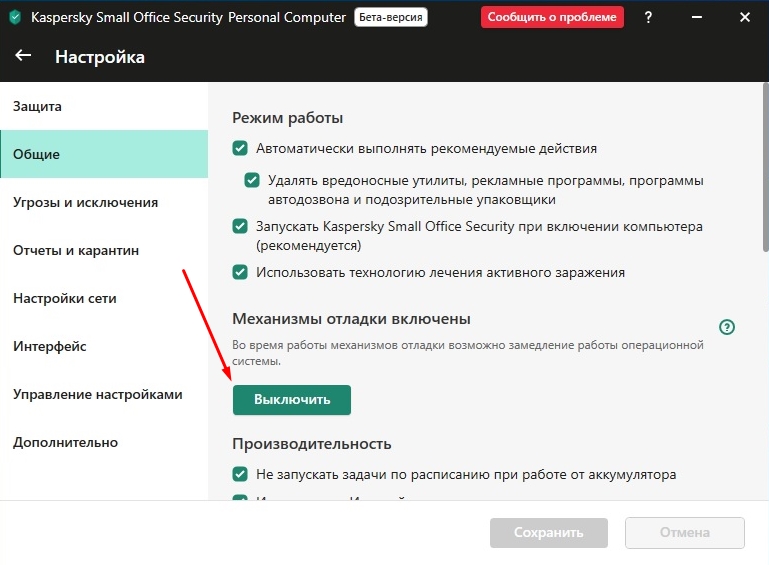Screen dimensions: 769x565
Task: Click the 'Бета-версия' badge
Action: (x=391, y=17)
